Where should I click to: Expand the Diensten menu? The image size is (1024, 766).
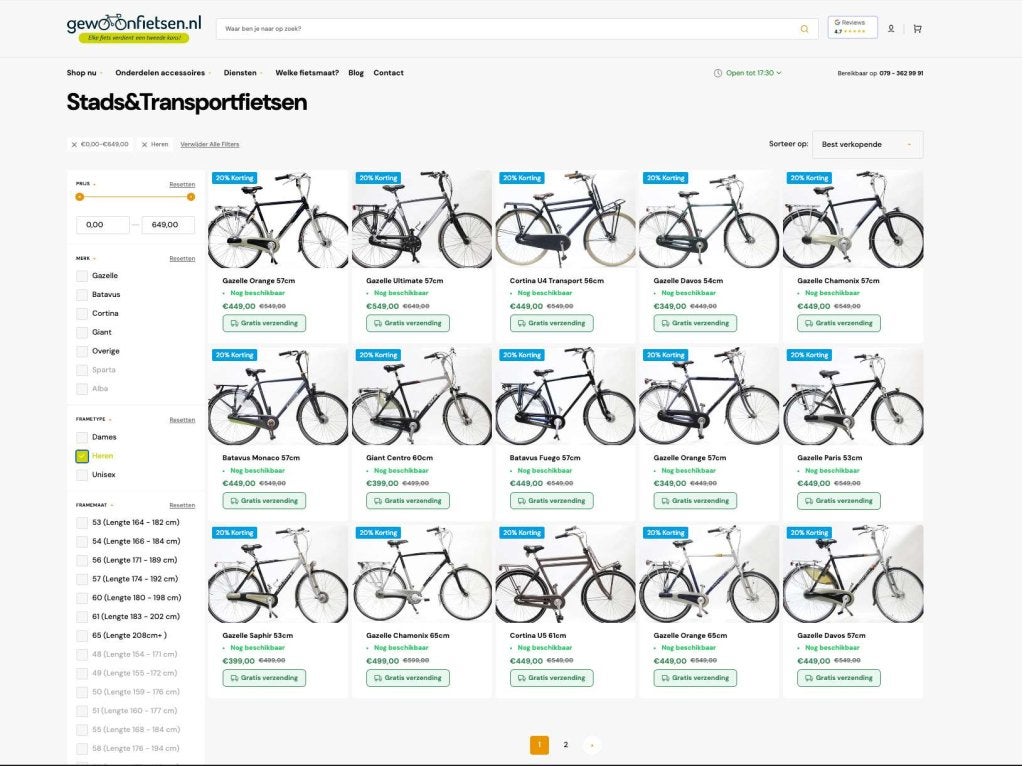coord(243,73)
